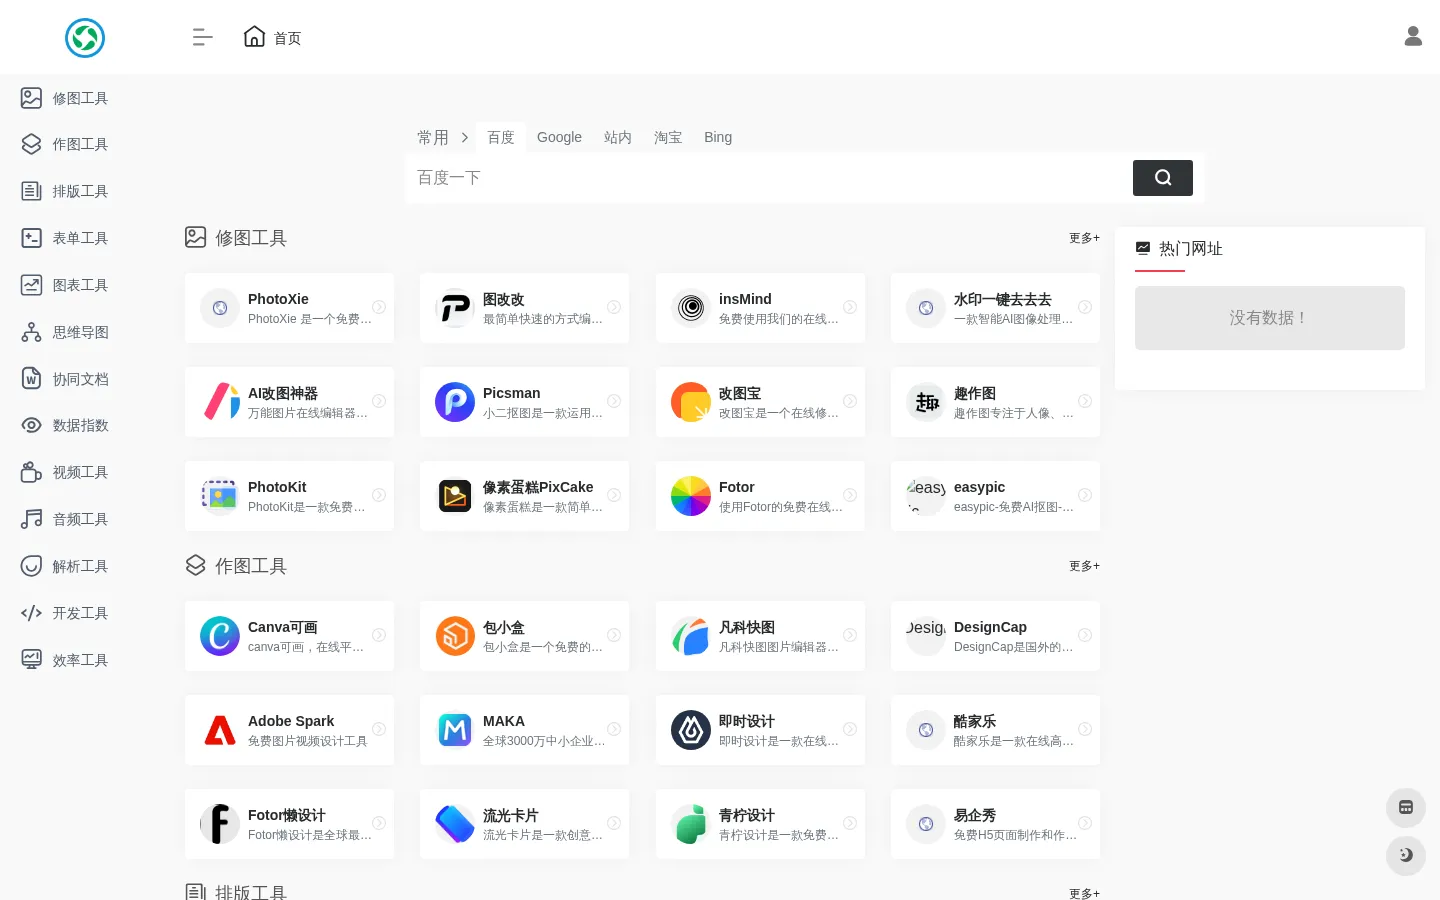Open the DesignCap card
The image size is (1440, 900).
pyautogui.click(x=995, y=636)
